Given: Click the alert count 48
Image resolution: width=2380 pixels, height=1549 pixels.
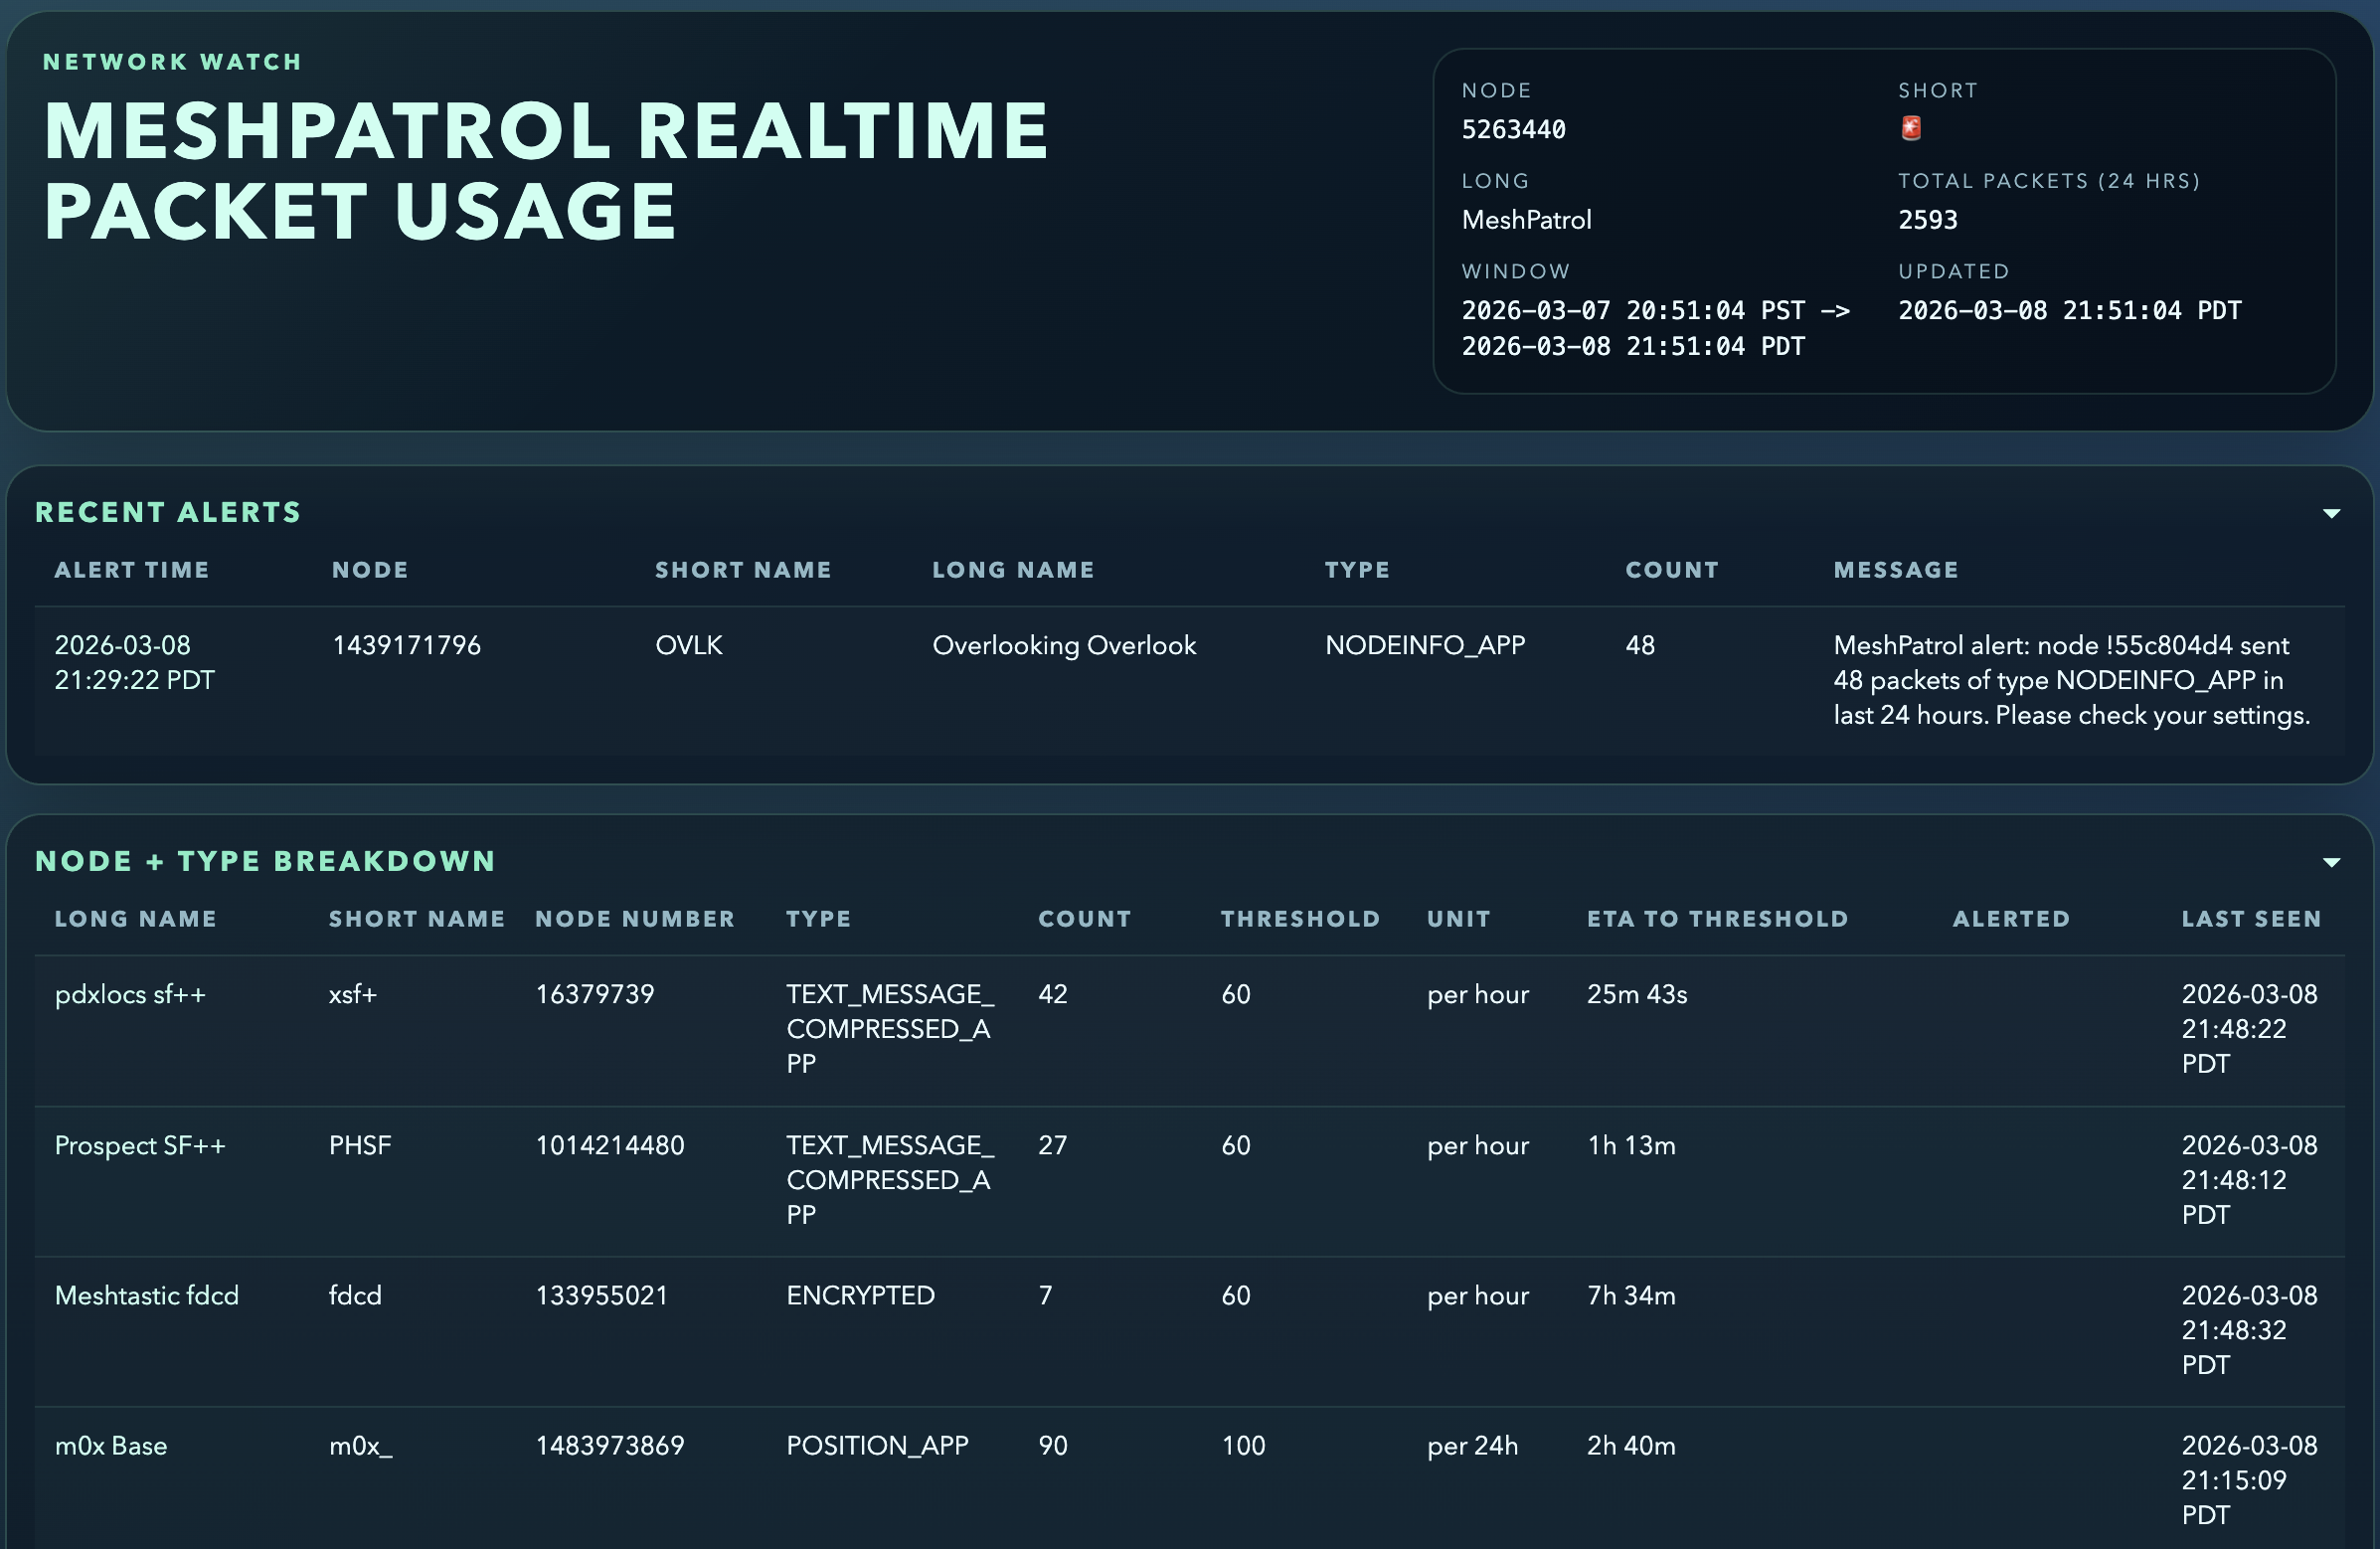Looking at the screenshot, I should [1640, 645].
